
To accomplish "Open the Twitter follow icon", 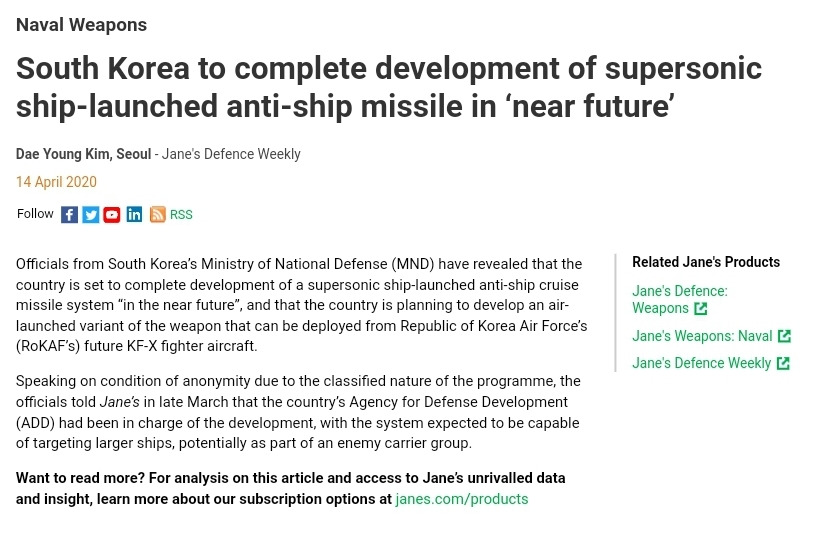I will [91, 214].
